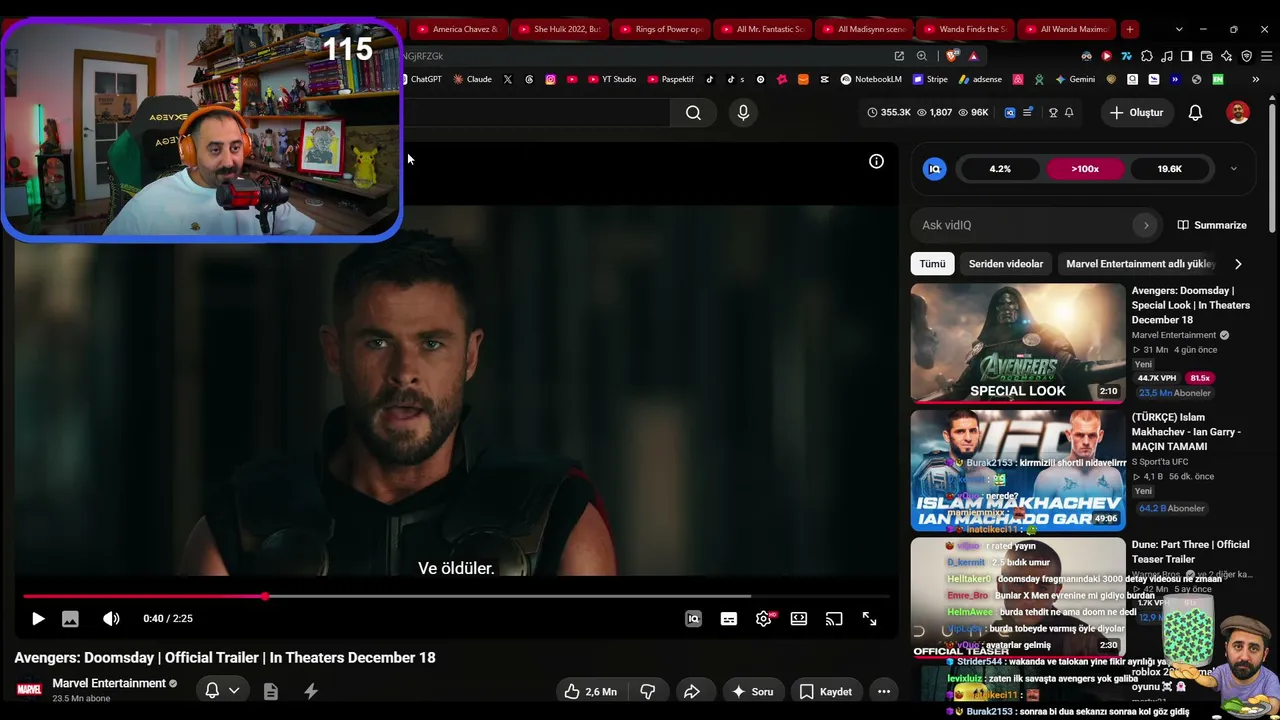Switch to All Mr. Fantastic browser tab

762,29
